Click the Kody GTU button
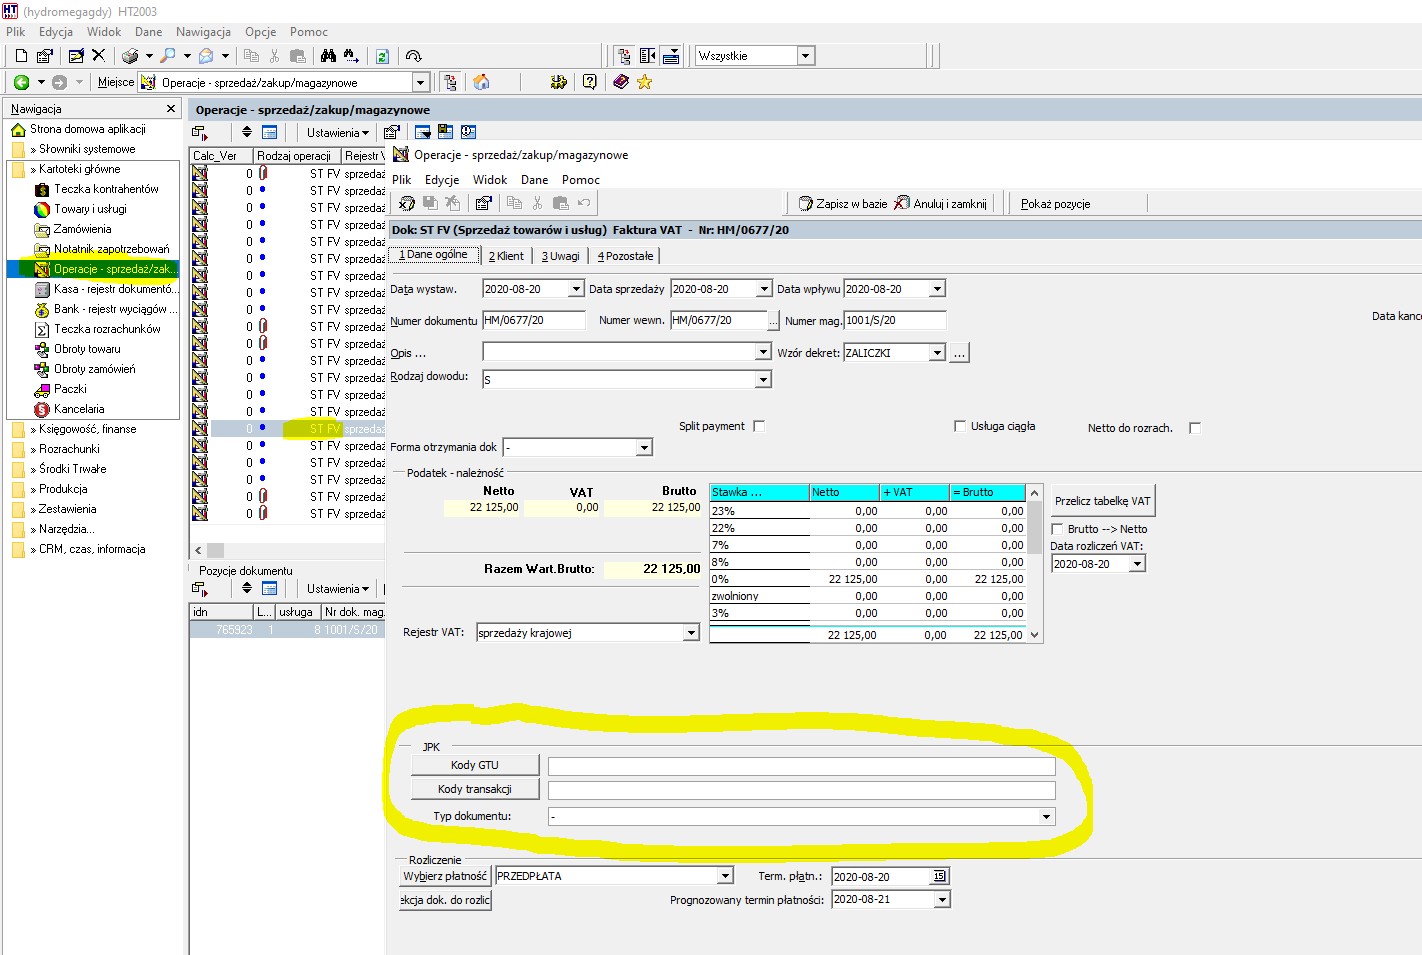This screenshot has height=955, width=1422. coord(475,765)
